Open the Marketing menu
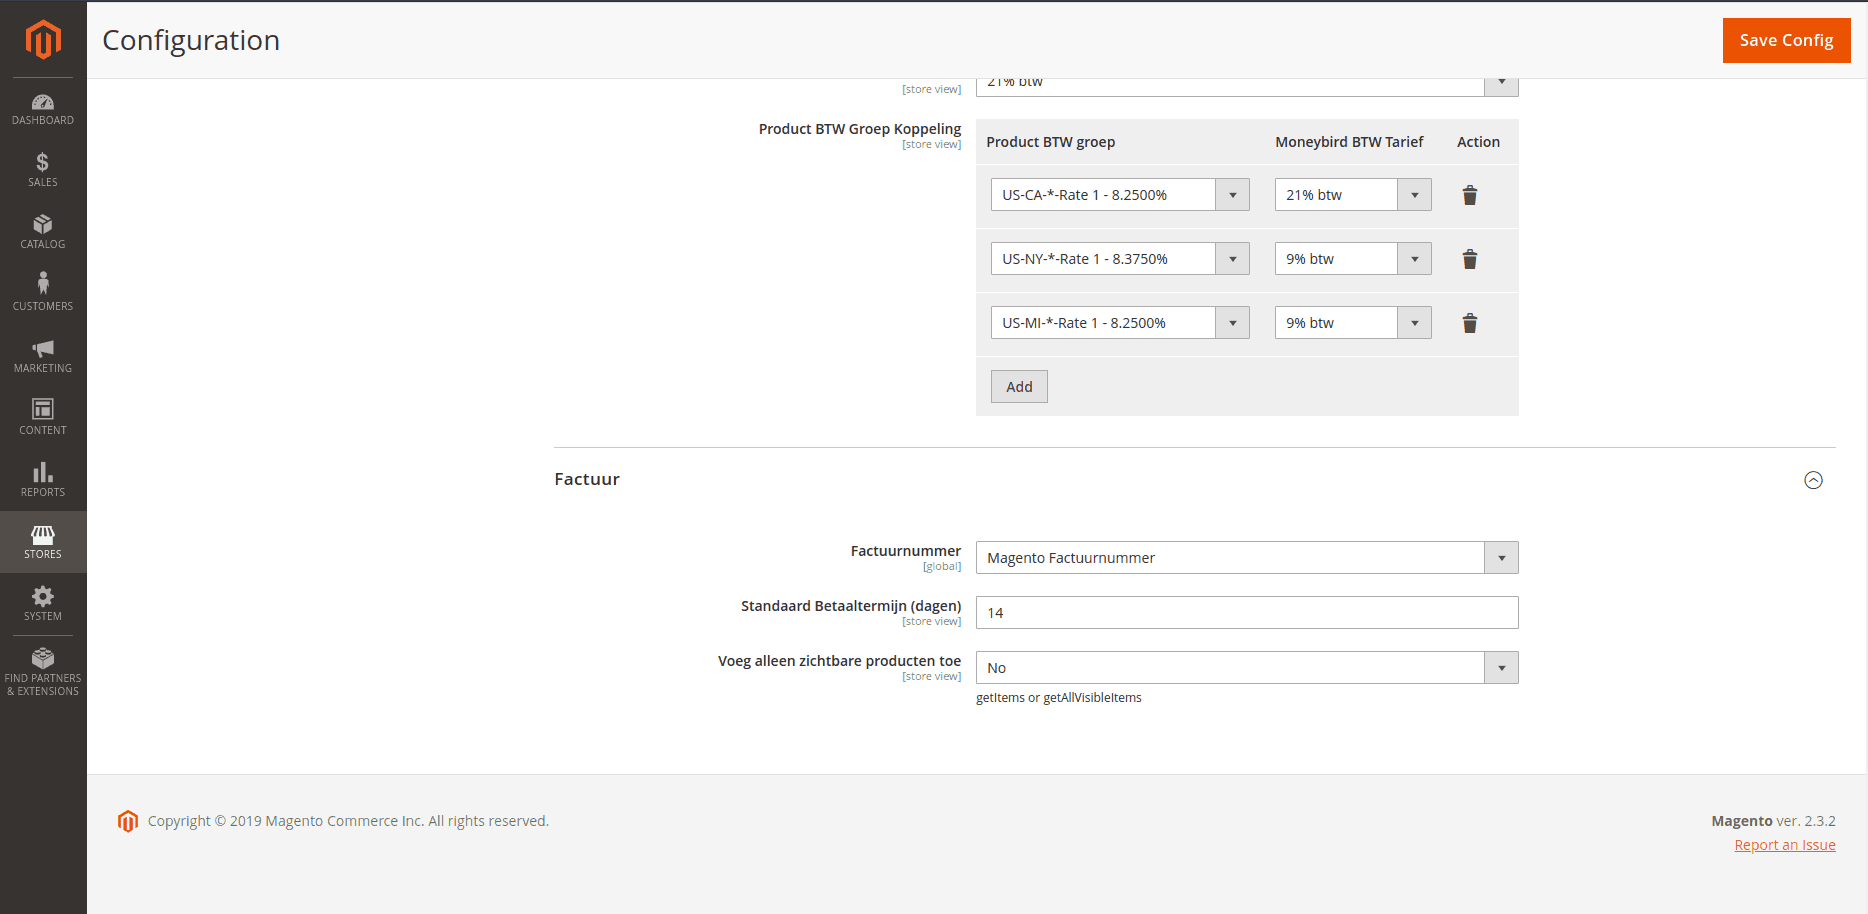 [x=43, y=356]
